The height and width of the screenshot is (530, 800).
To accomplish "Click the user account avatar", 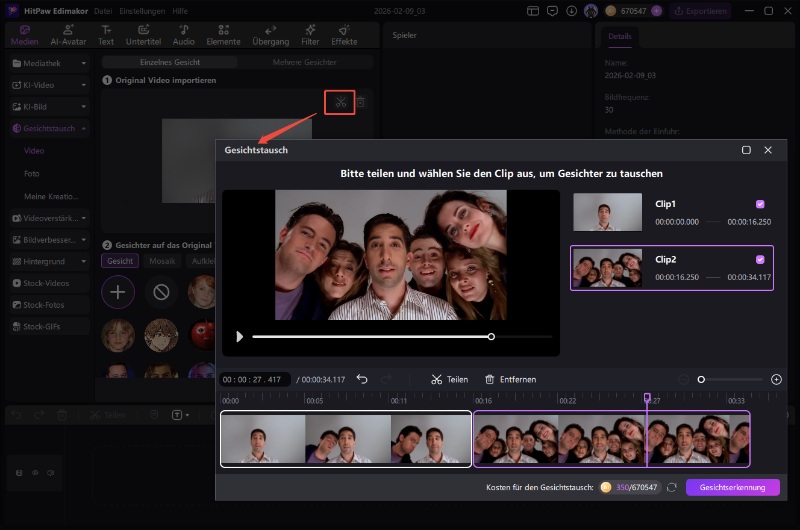I will tap(591, 11).
